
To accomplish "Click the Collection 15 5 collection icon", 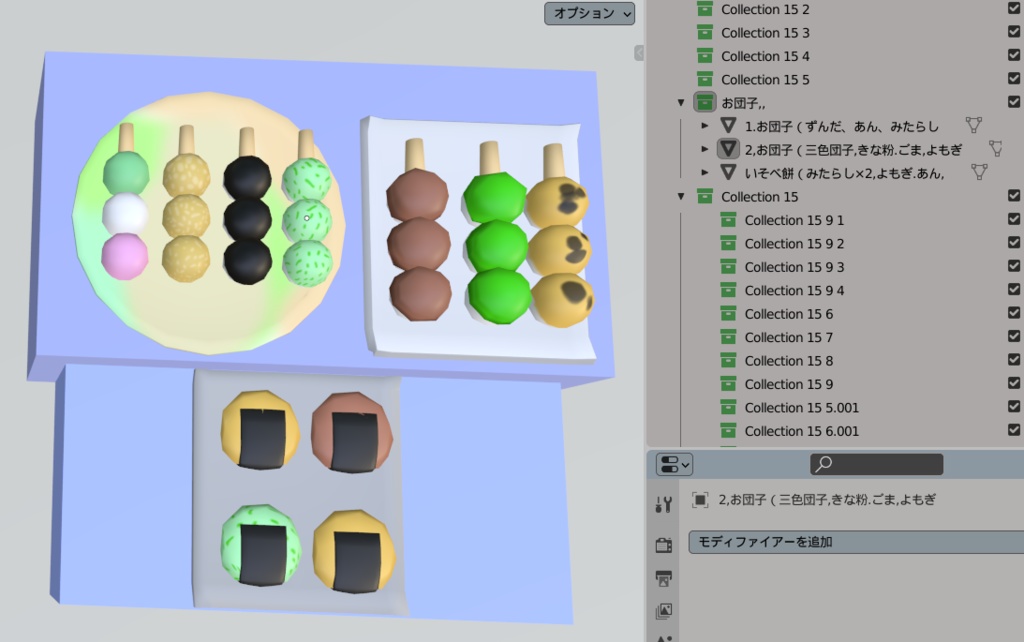I will (x=705, y=80).
